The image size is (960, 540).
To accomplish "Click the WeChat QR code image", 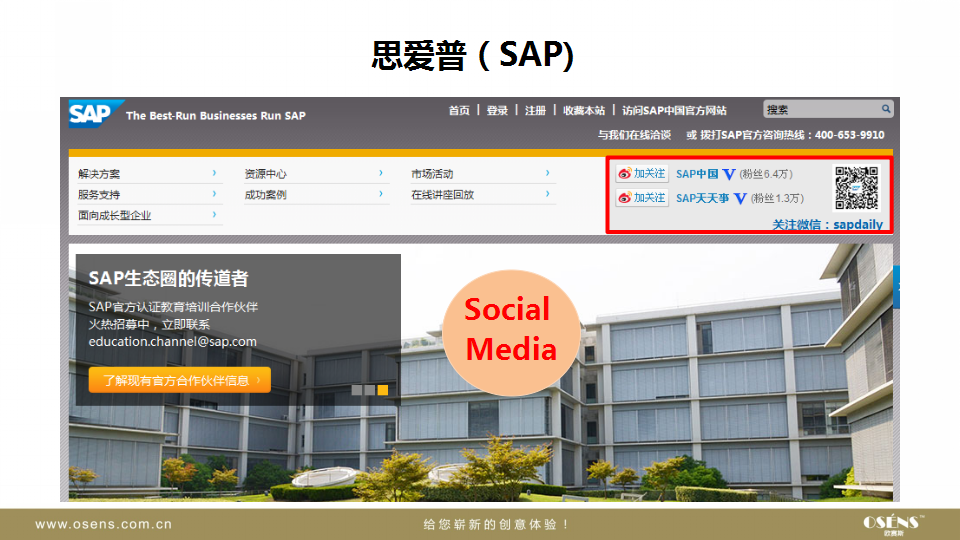I will click(x=857, y=188).
